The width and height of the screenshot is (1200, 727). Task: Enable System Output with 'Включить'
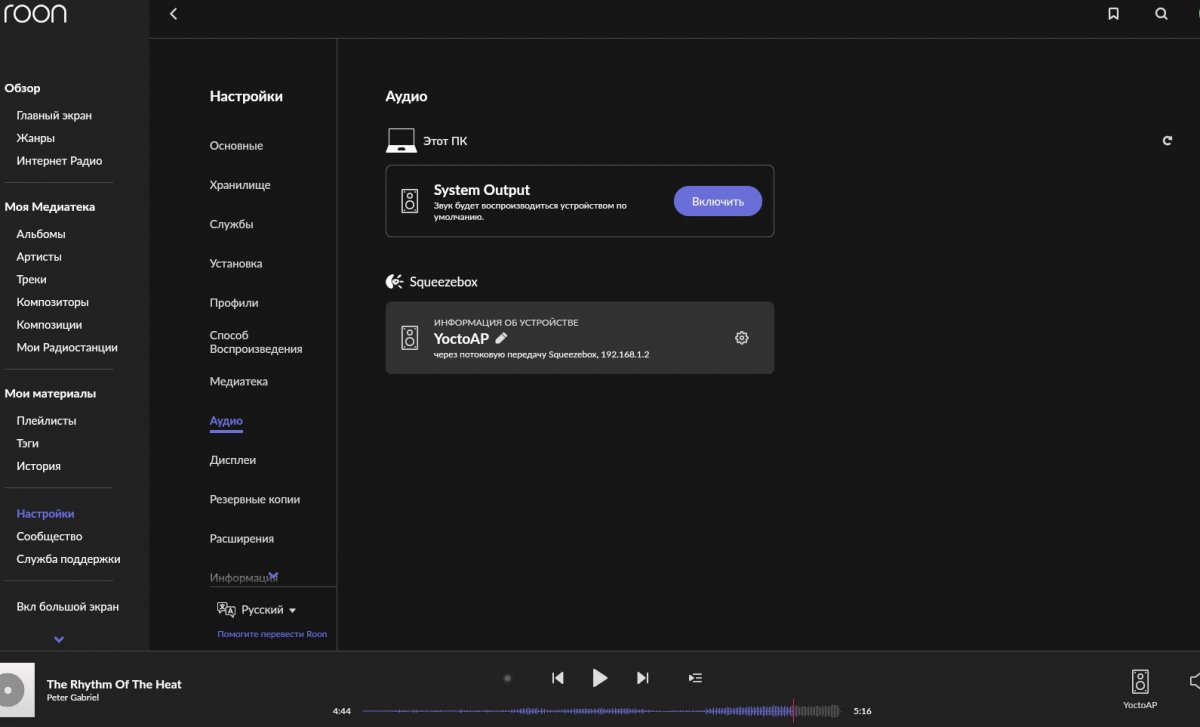click(718, 201)
